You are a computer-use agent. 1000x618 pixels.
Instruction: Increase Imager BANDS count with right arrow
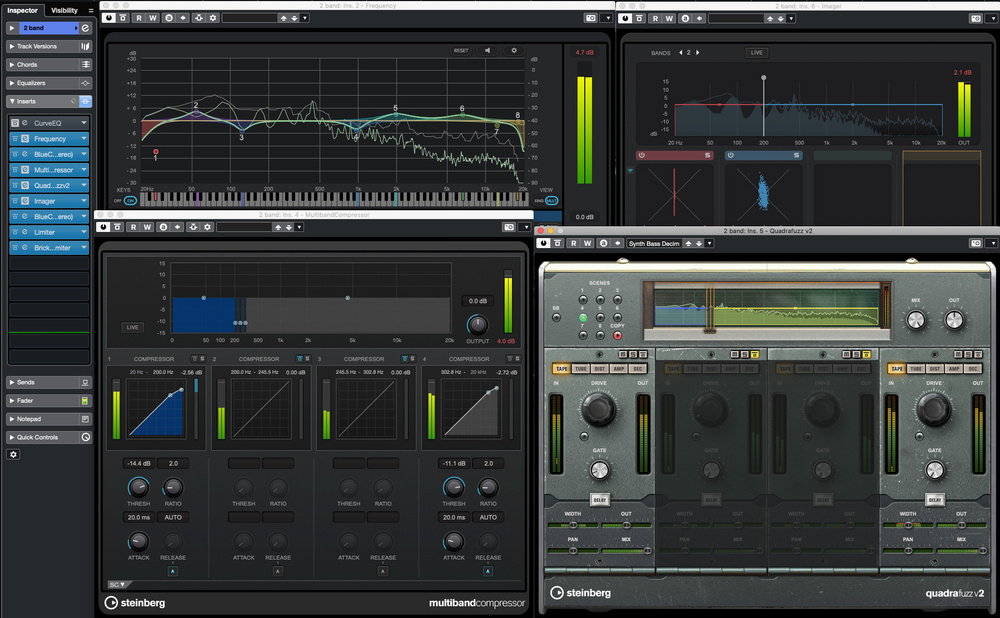[x=697, y=53]
